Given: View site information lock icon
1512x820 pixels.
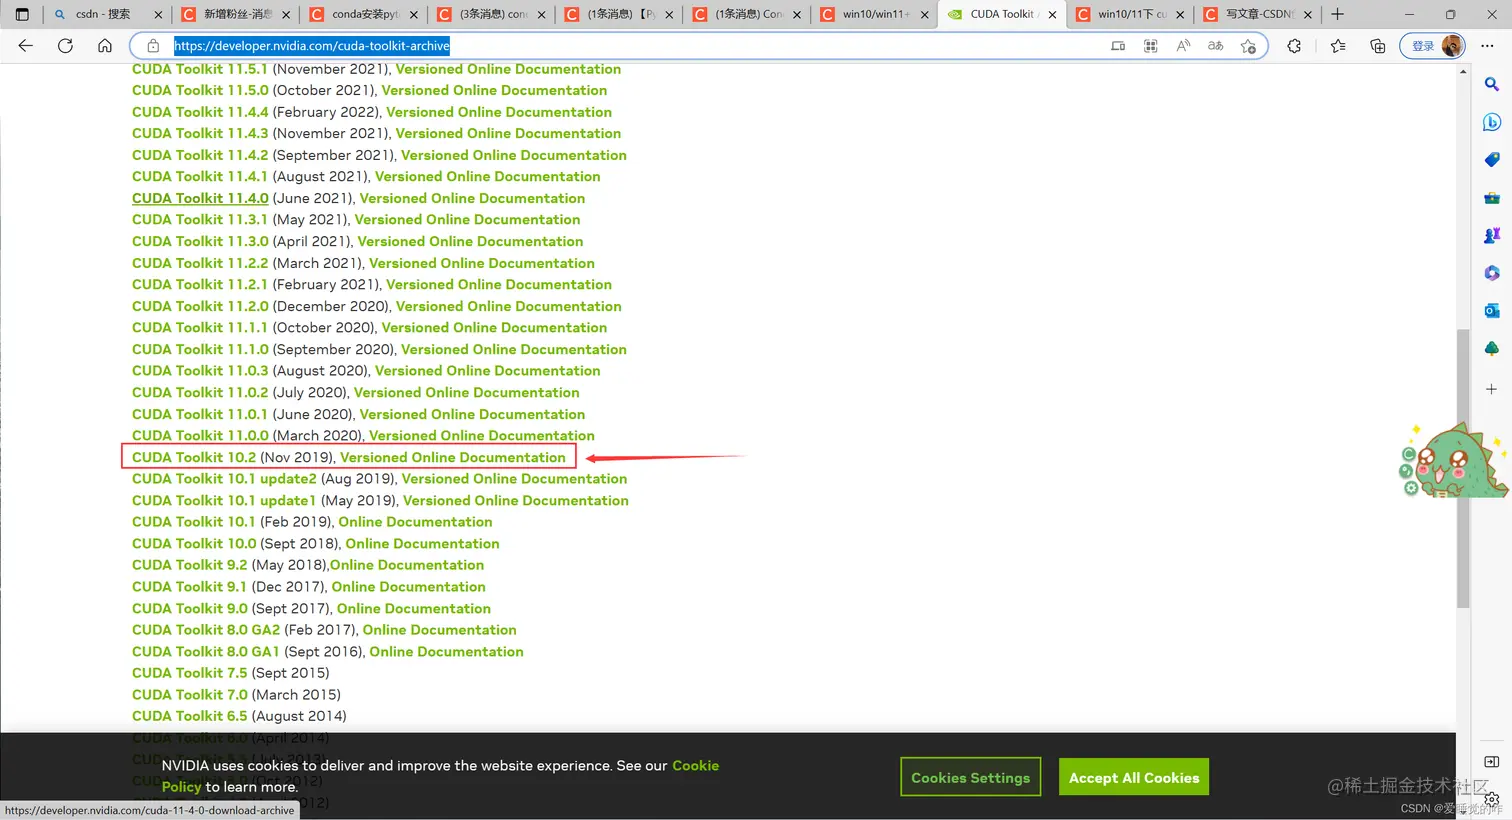Looking at the screenshot, I should pyautogui.click(x=153, y=46).
